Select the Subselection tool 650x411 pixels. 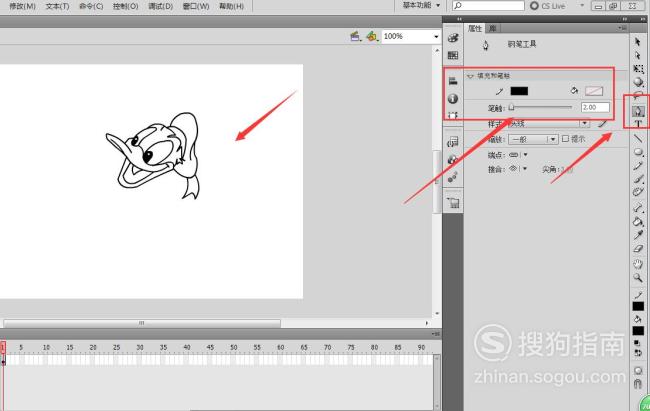(638, 55)
